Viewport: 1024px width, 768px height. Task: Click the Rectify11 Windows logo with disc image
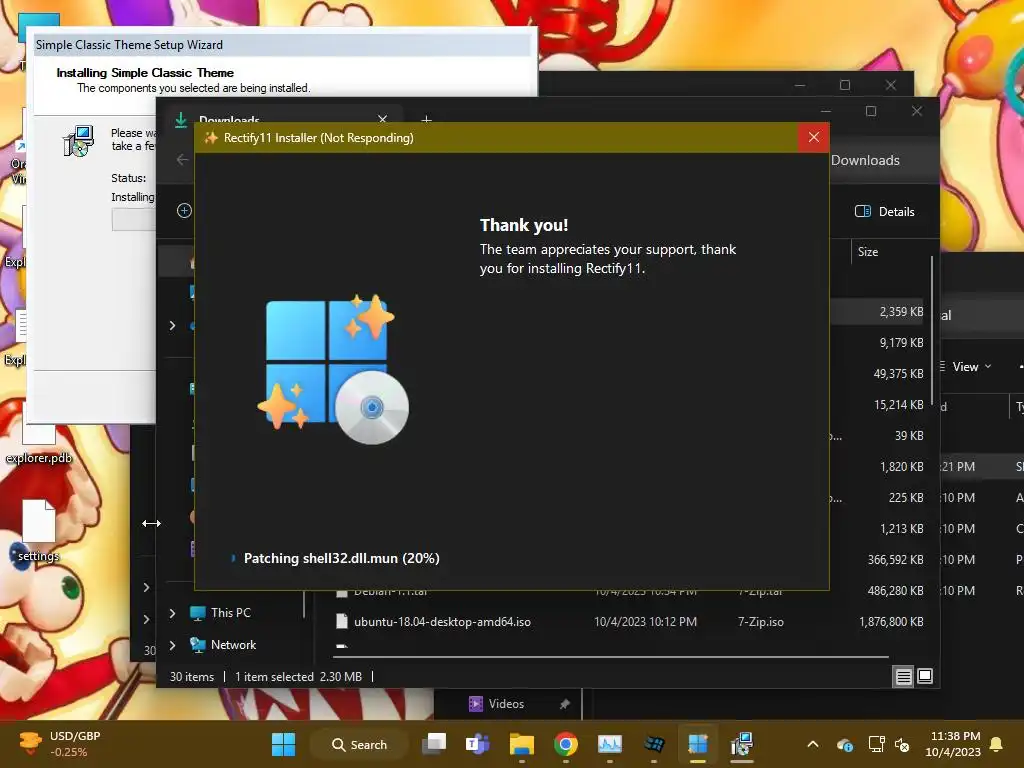[x=333, y=370]
